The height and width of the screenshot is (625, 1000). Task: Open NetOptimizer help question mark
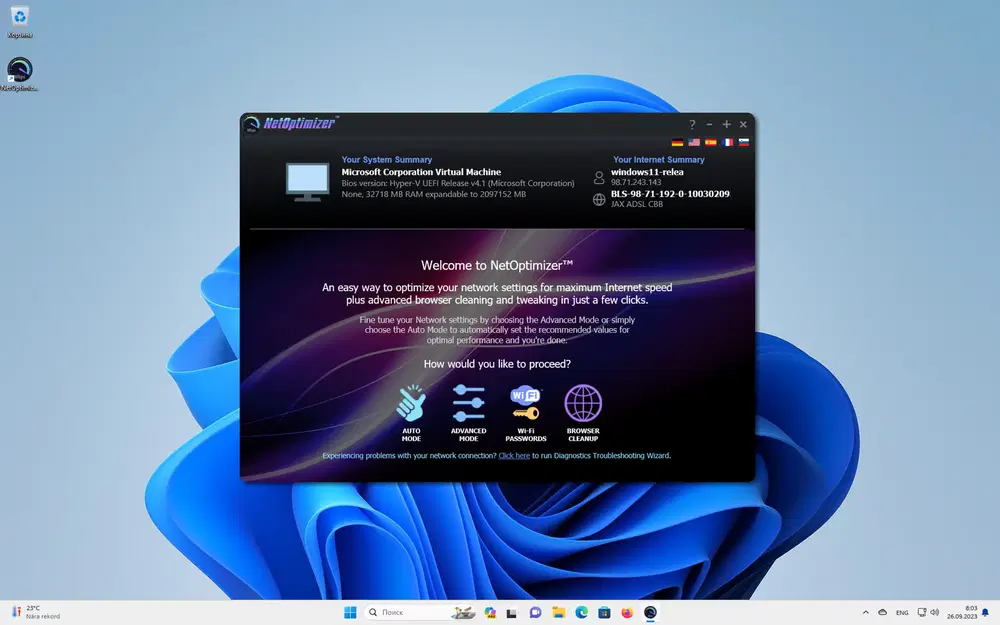[692, 124]
